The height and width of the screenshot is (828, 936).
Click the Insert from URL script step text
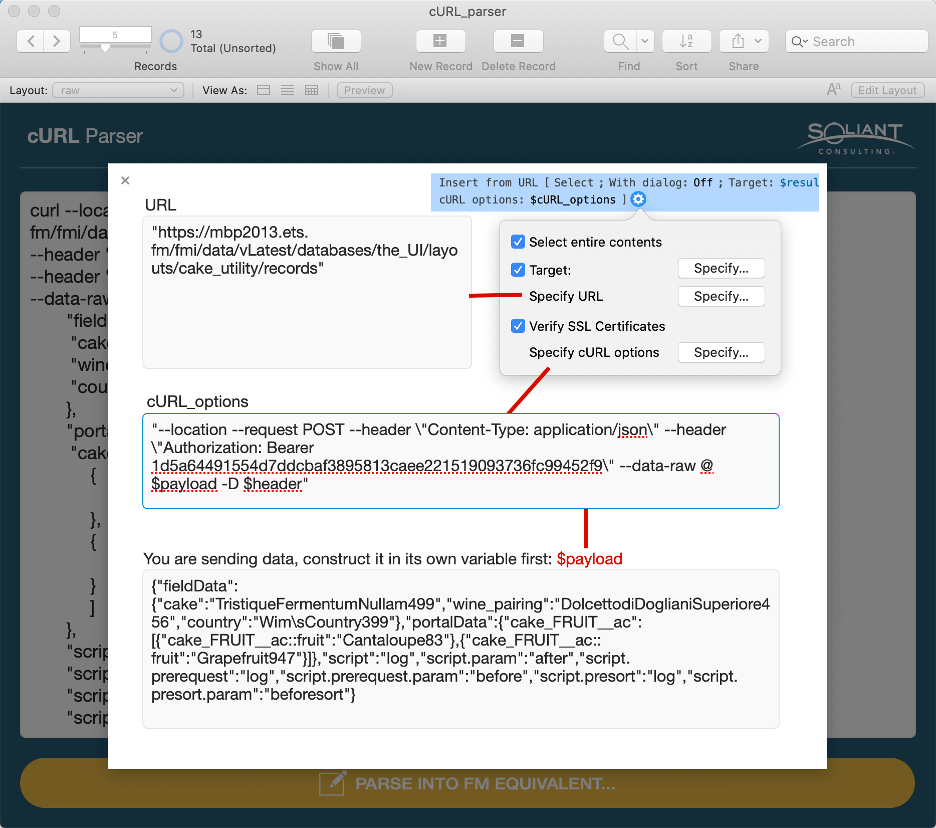[x=625, y=191]
